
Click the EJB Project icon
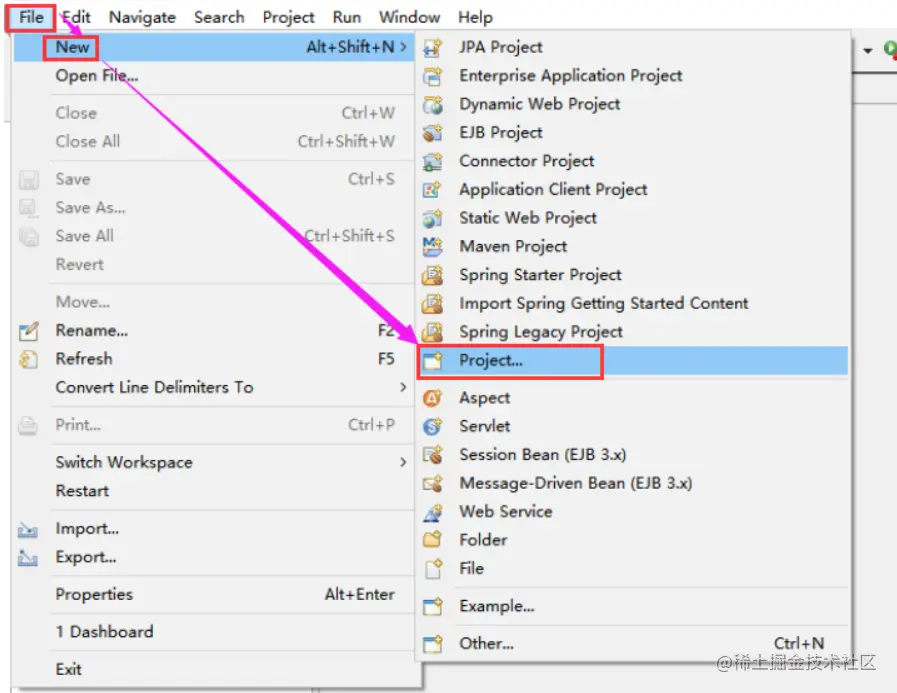[432, 133]
